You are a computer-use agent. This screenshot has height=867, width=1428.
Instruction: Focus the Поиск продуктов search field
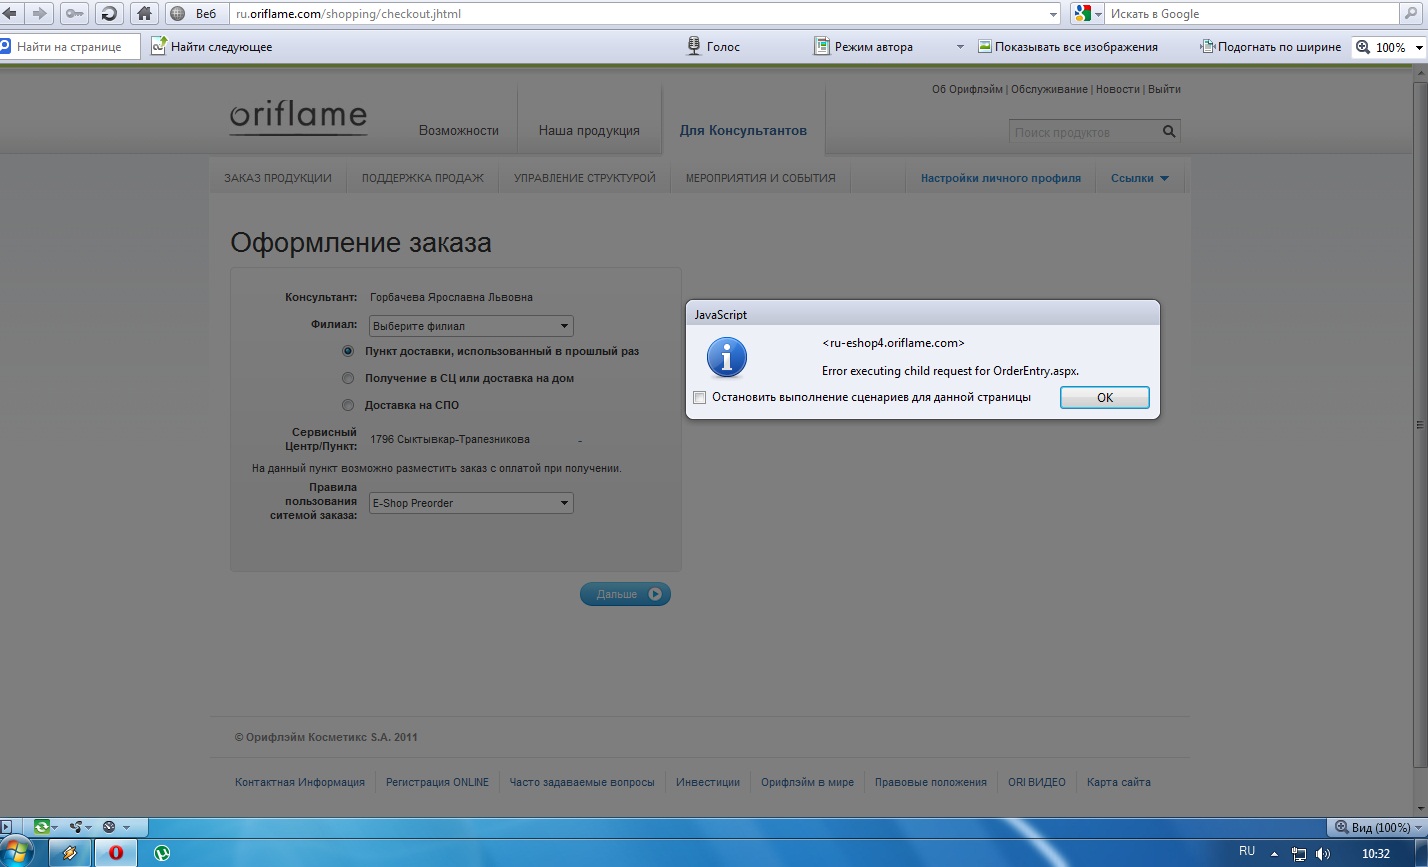click(x=1085, y=132)
